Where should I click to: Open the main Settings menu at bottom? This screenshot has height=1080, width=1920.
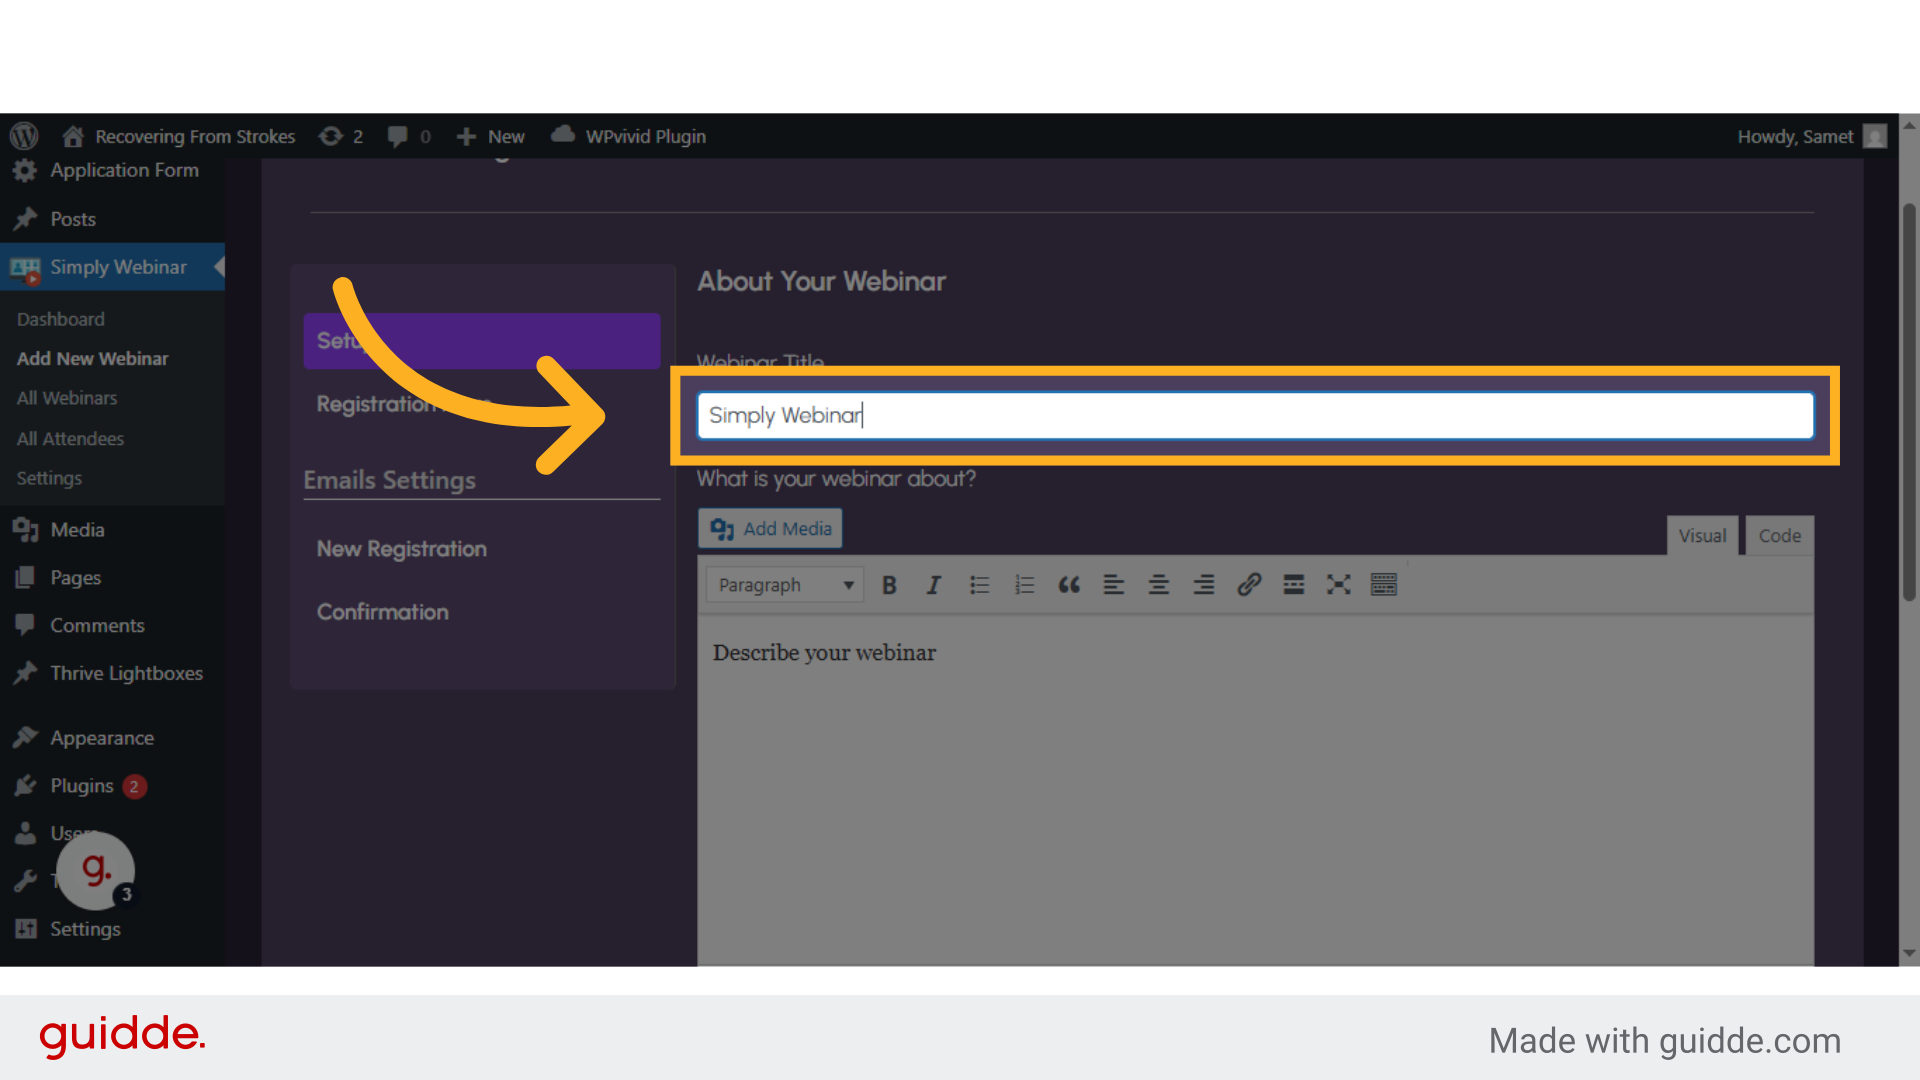[x=85, y=929]
